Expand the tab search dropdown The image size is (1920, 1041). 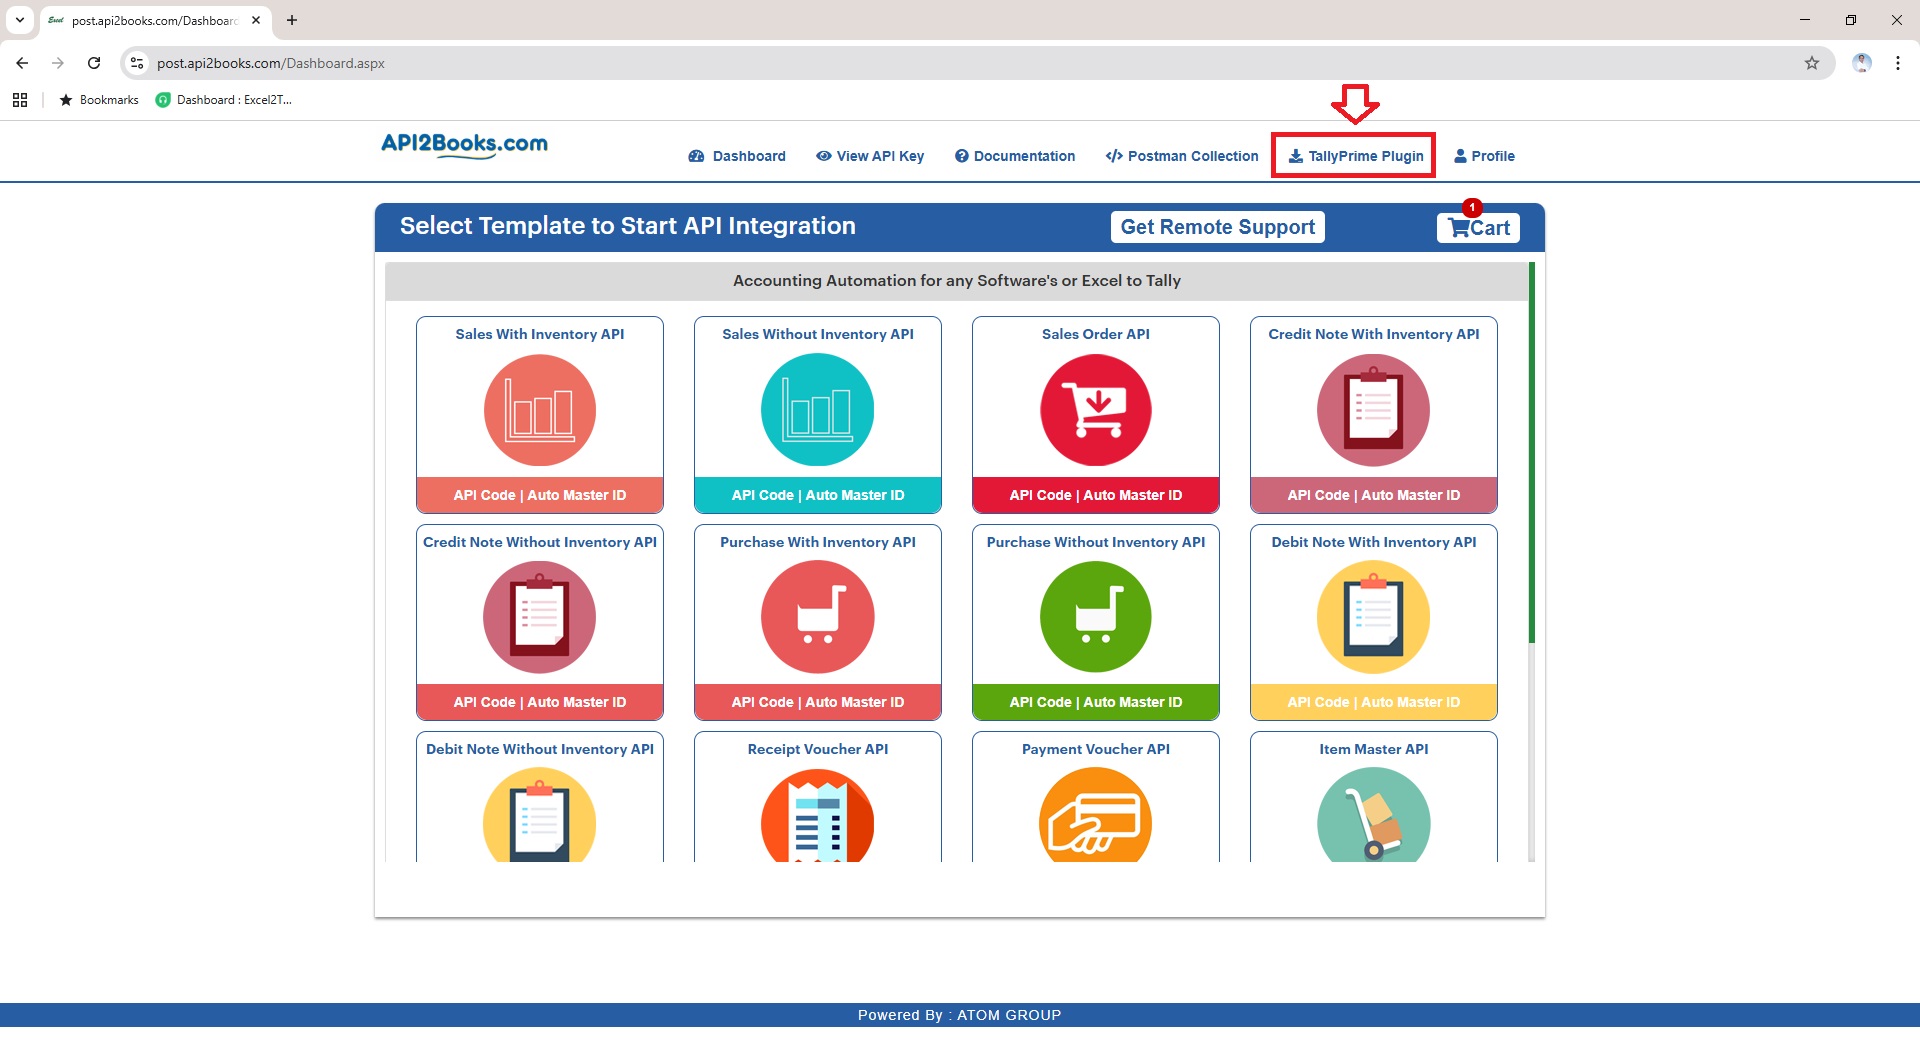coord(19,20)
